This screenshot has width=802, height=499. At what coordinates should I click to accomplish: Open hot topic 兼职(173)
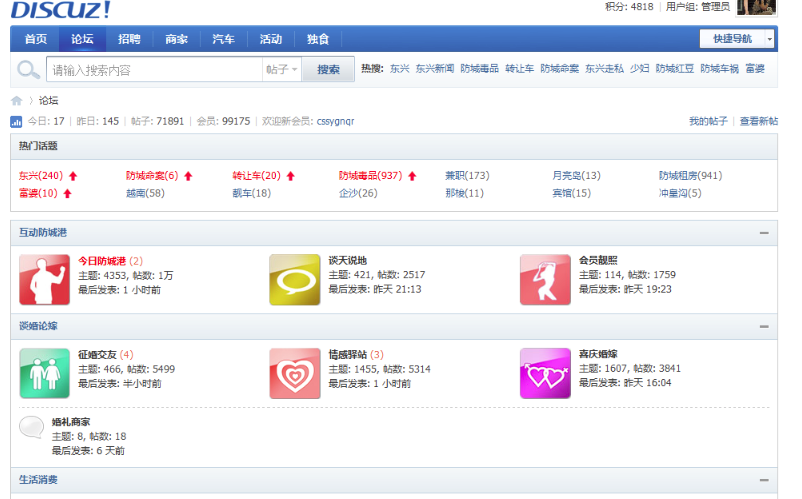pos(467,176)
